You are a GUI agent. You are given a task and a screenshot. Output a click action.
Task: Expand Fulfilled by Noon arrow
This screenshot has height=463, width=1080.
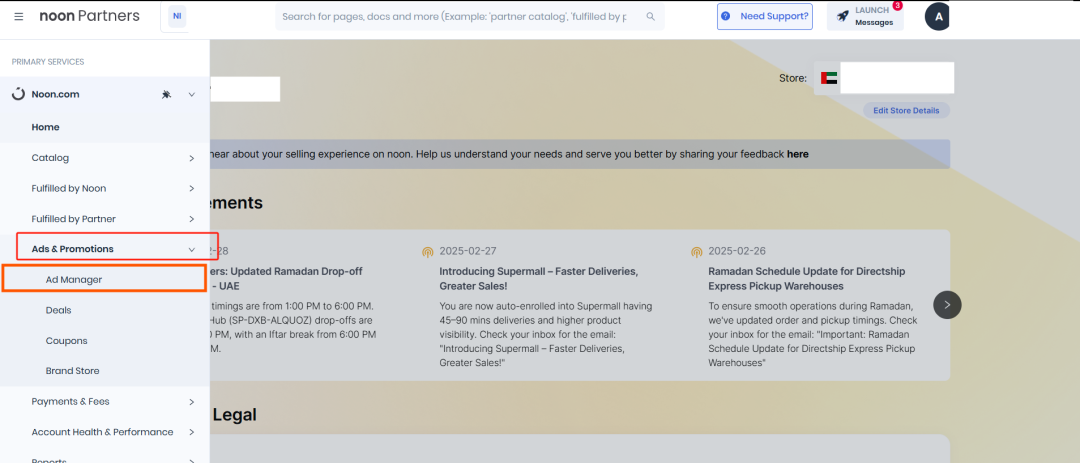pyautogui.click(x=191, y=188)
